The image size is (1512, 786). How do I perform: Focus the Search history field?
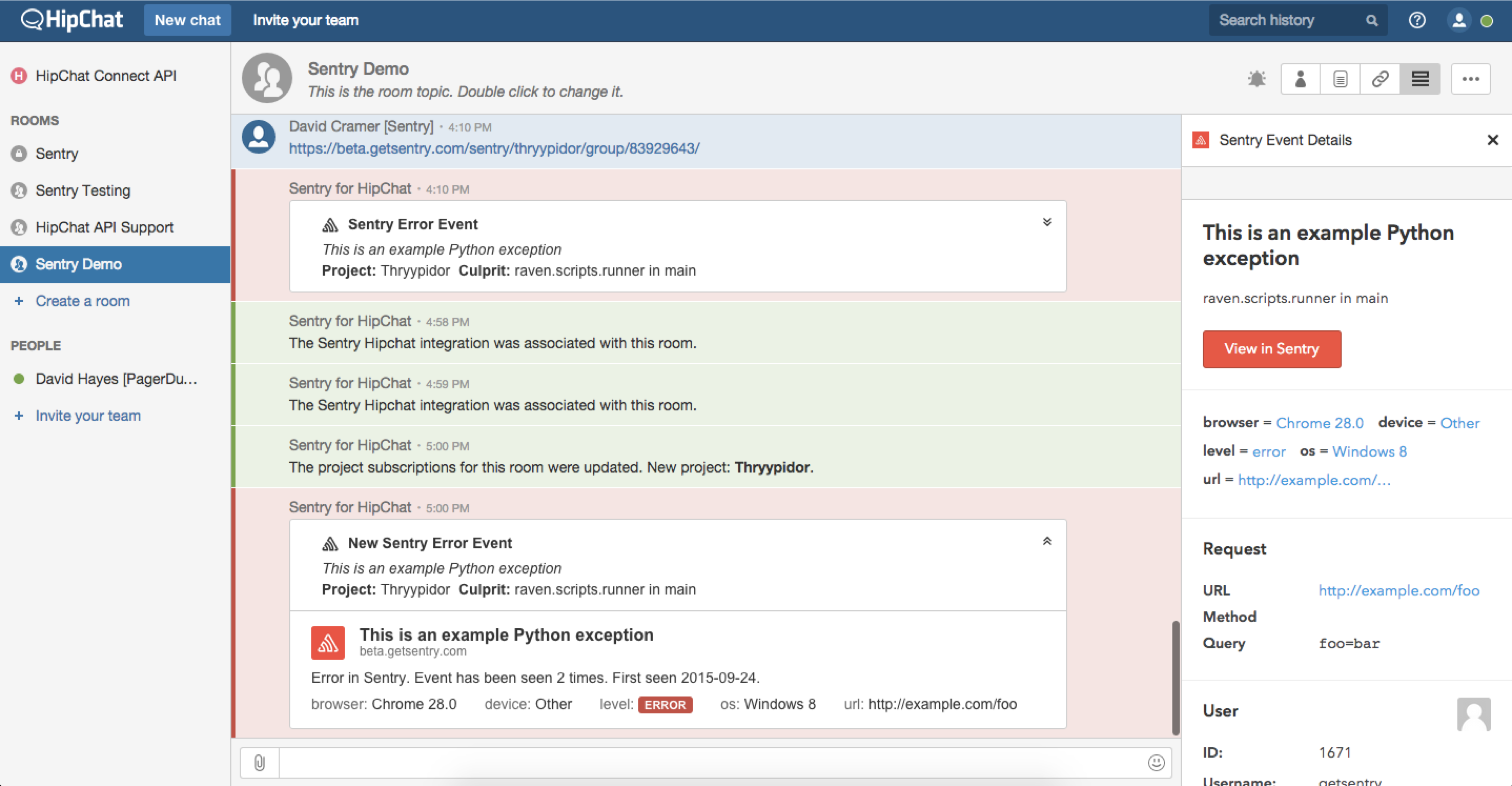(1290, 20)
